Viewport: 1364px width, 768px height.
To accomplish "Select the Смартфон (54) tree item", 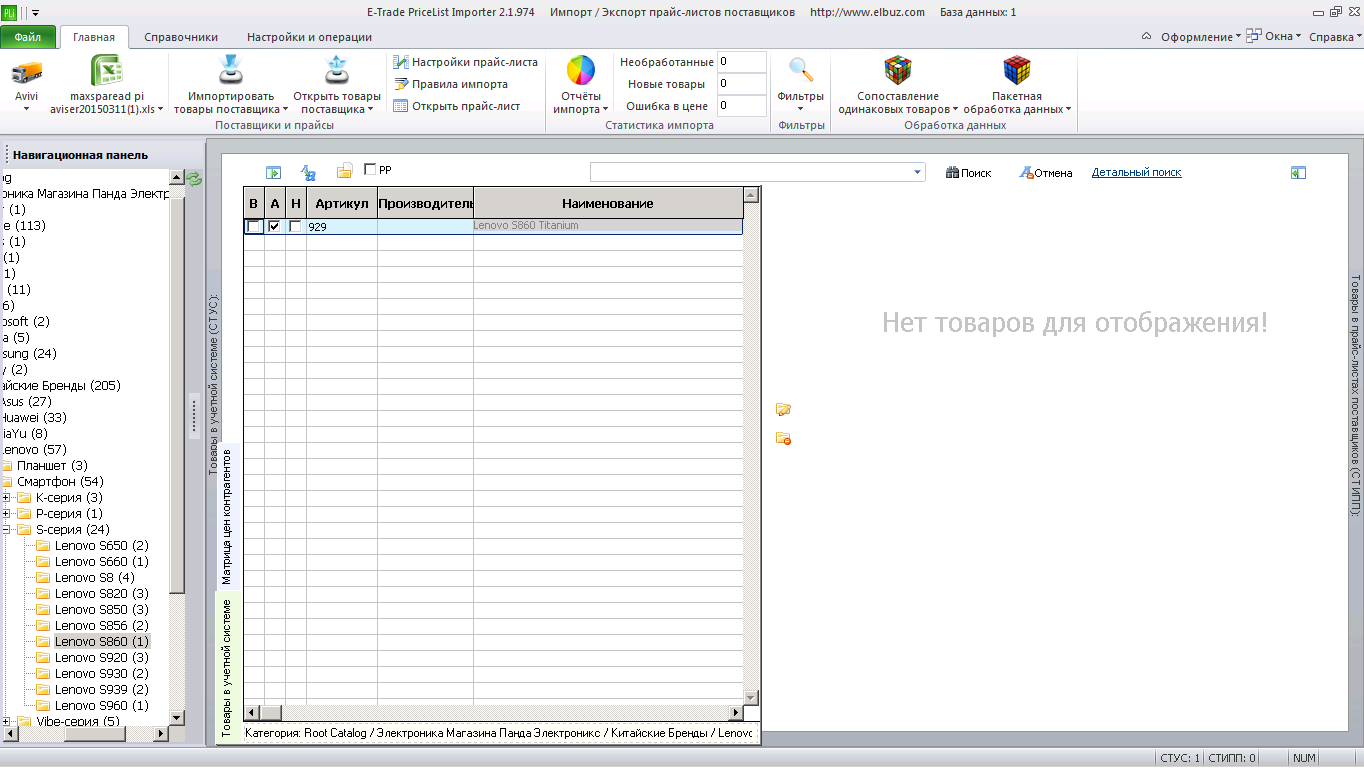I will pos(60,482).
